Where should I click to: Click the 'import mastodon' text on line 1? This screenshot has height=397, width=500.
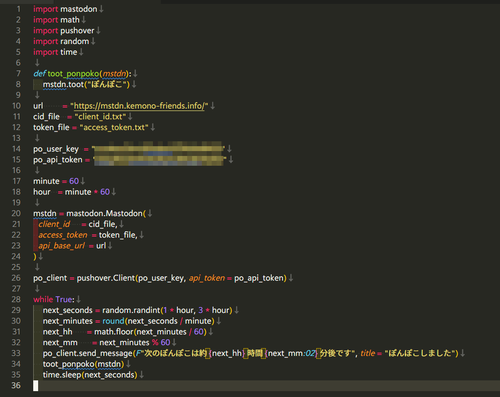point(65,9)
